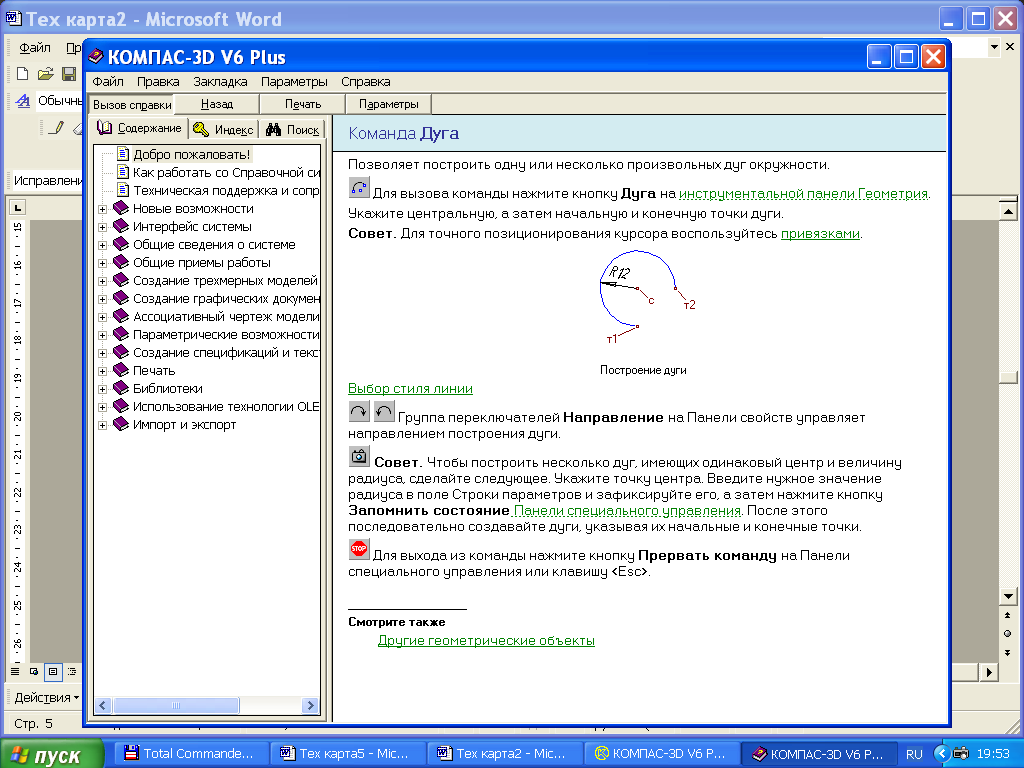
Task: Click the Стр. 5 status bar entry
Action: pyautogui.click(x=33, y=724)
